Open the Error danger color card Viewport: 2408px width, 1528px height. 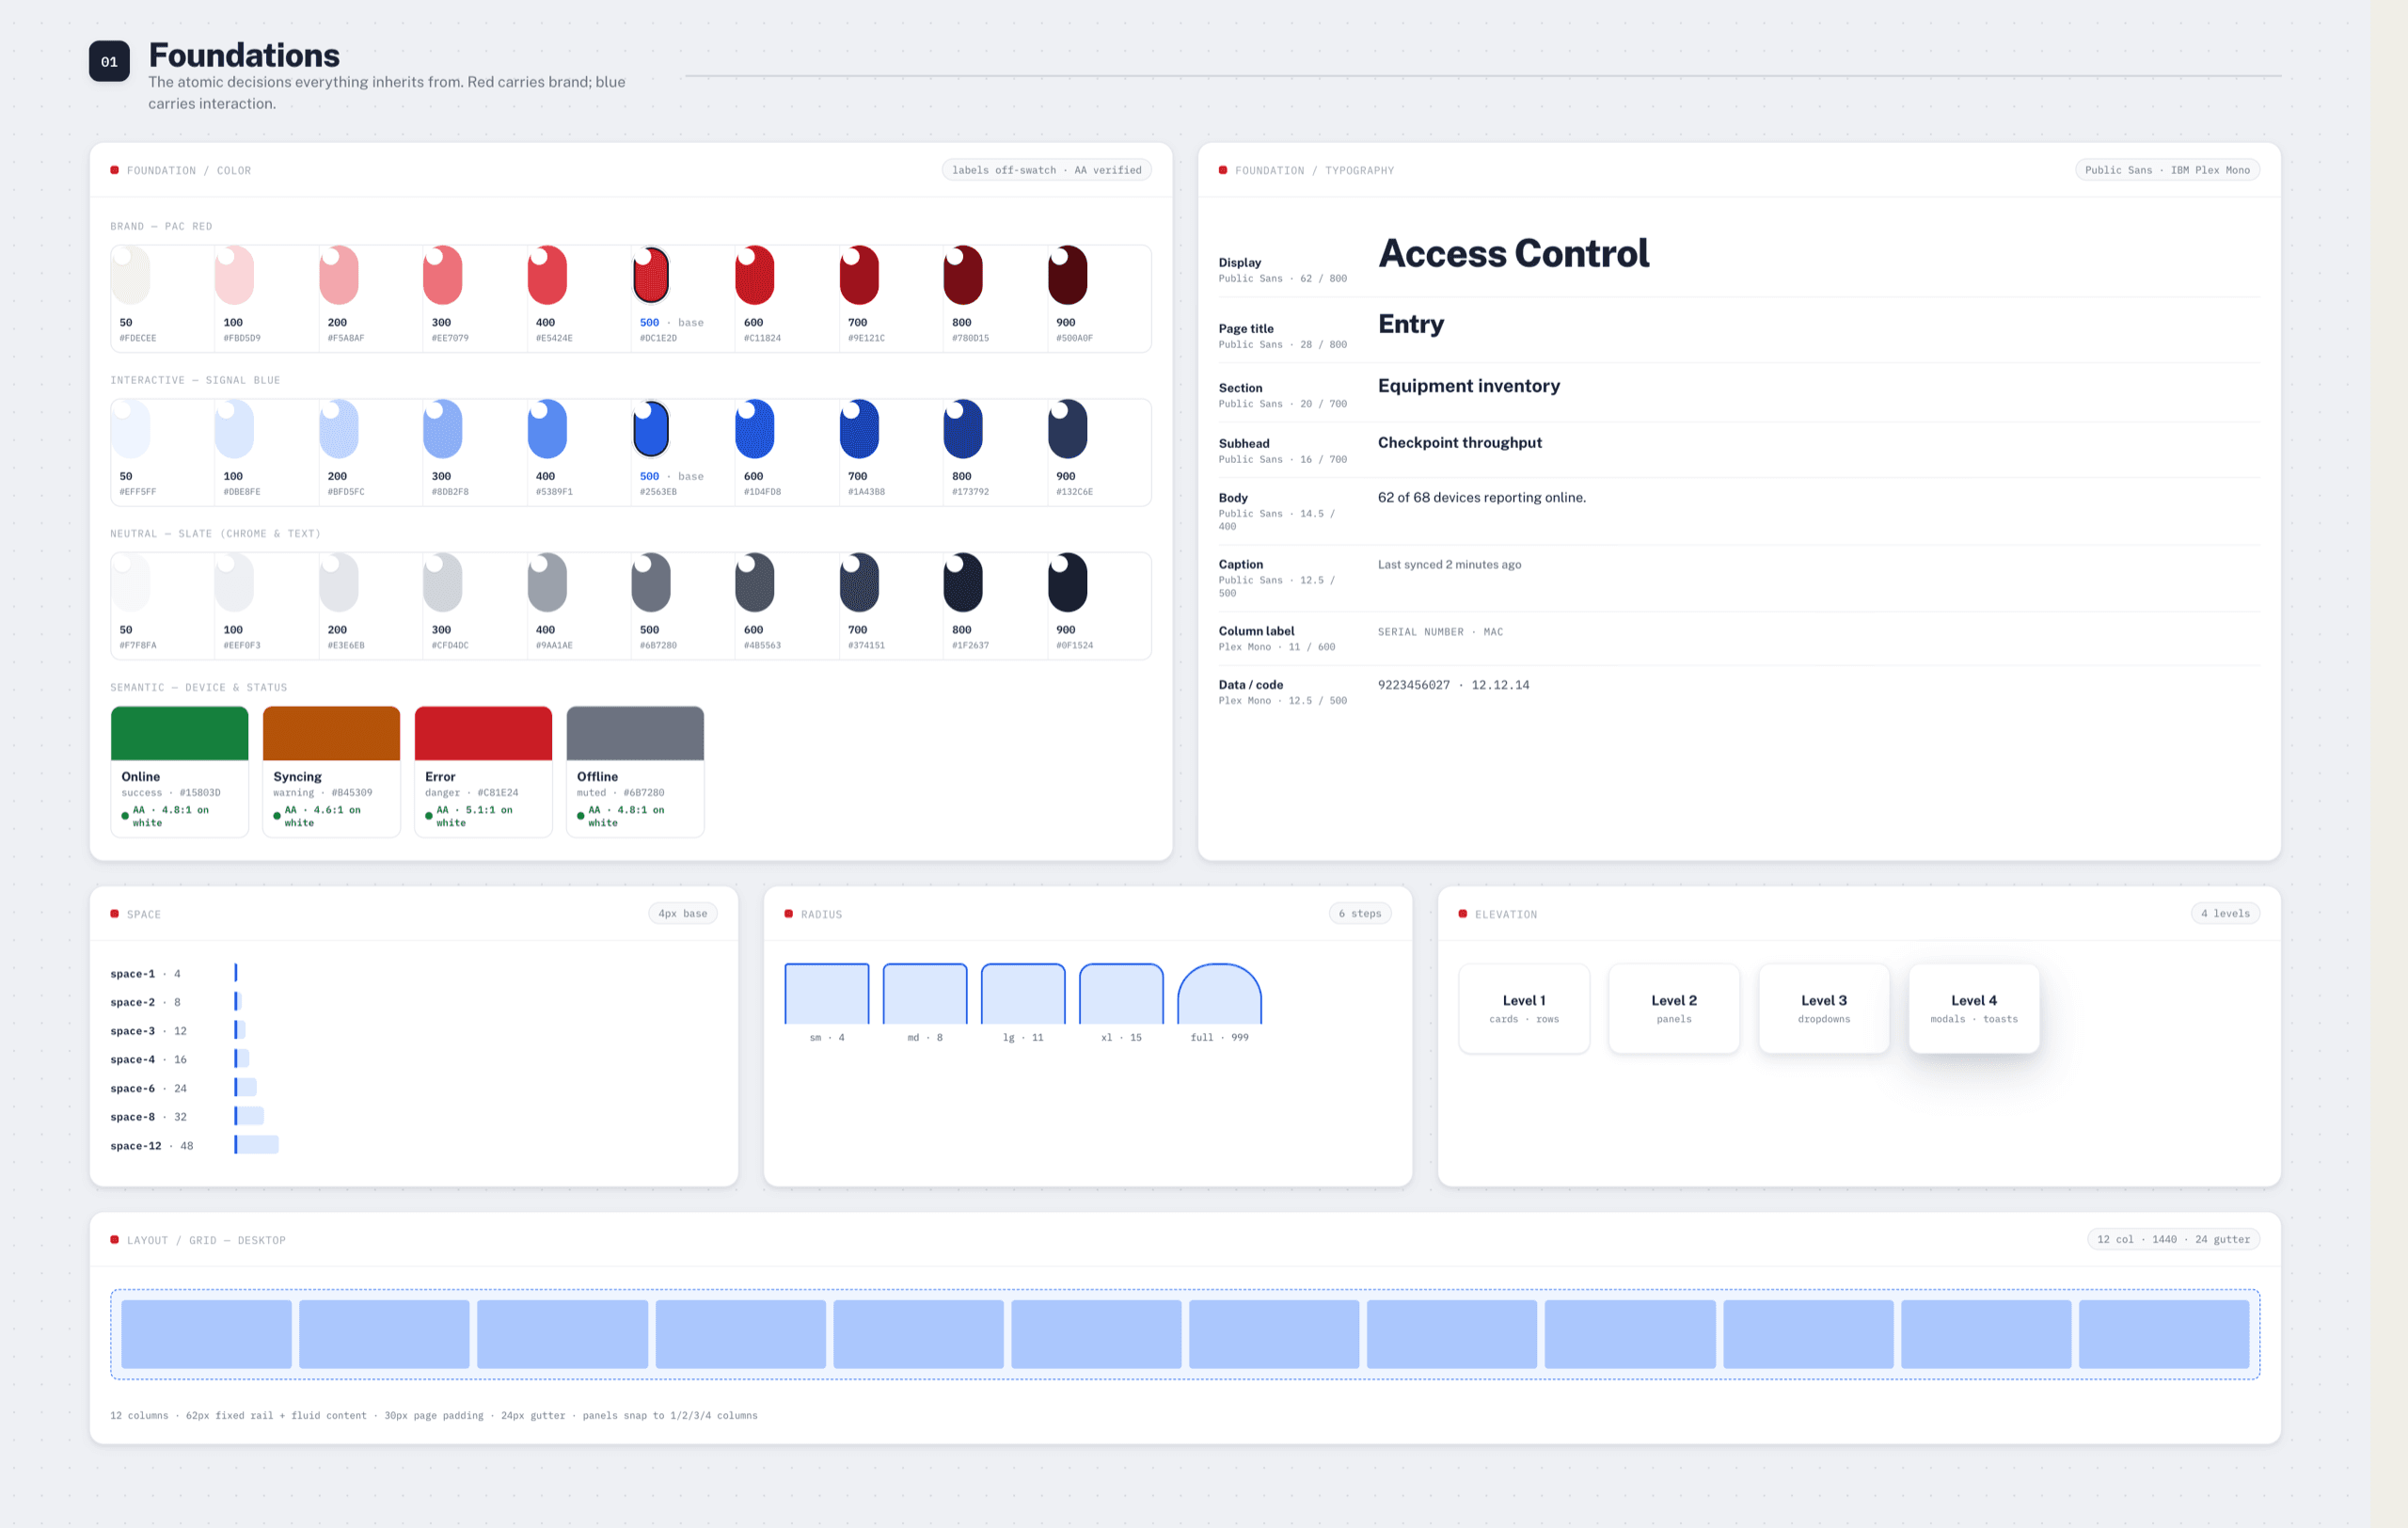[x=483, y=771]
